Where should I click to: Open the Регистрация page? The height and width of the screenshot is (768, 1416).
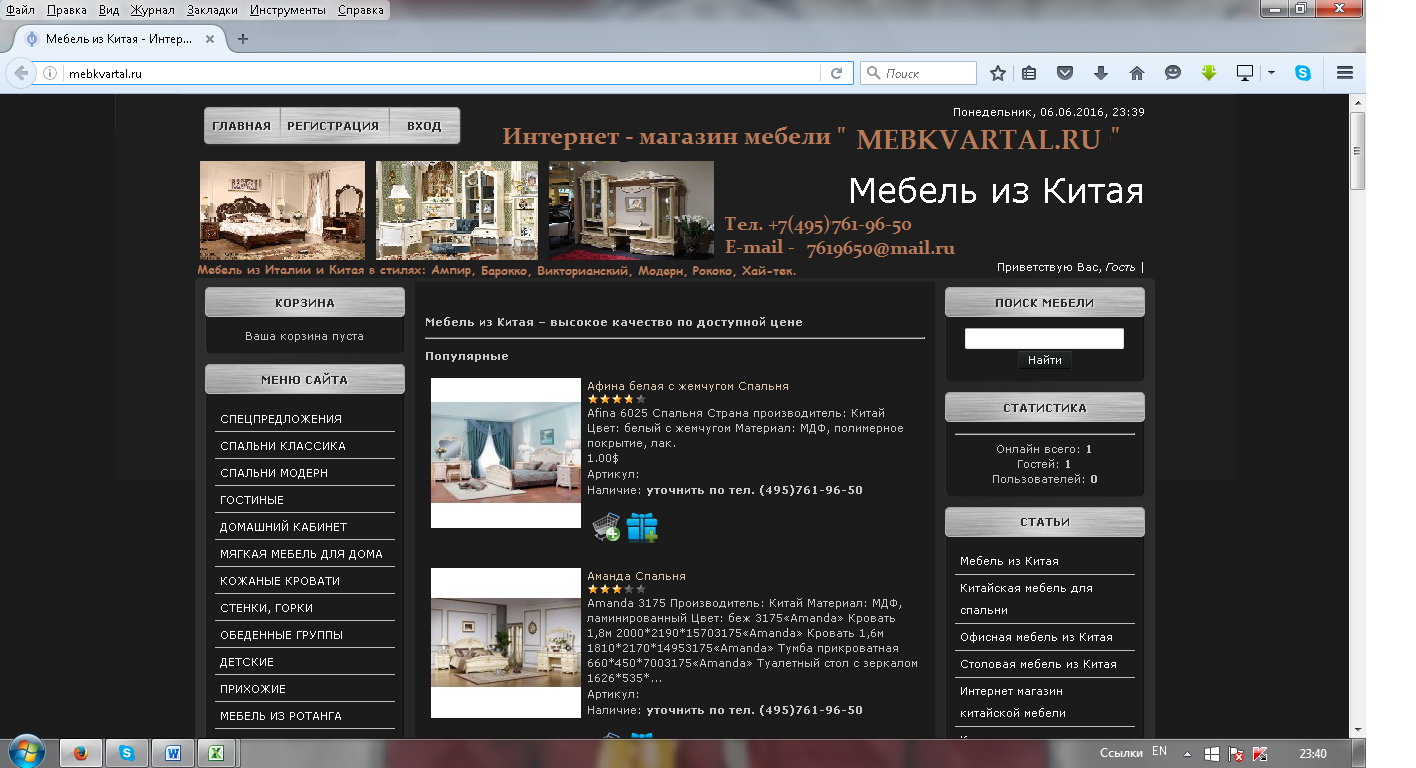tap(333, 126)
